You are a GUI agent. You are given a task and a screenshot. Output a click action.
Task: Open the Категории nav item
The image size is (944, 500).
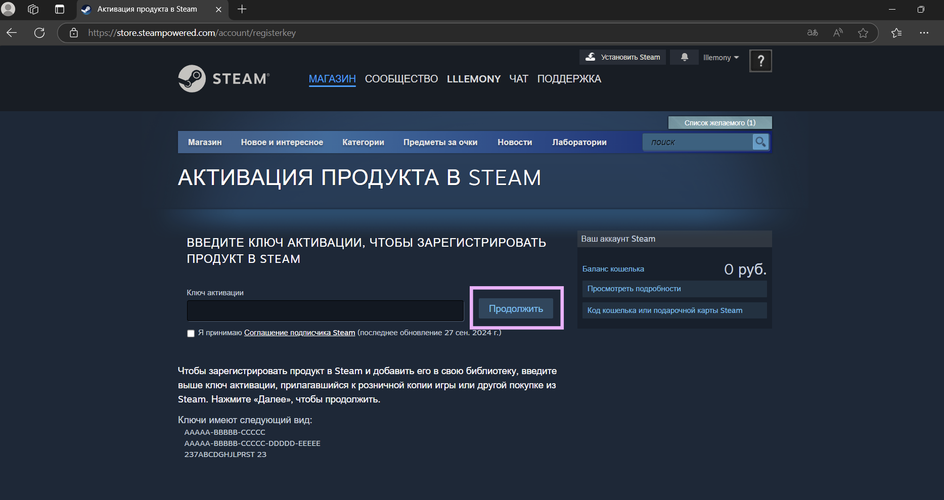pos(363,142)
